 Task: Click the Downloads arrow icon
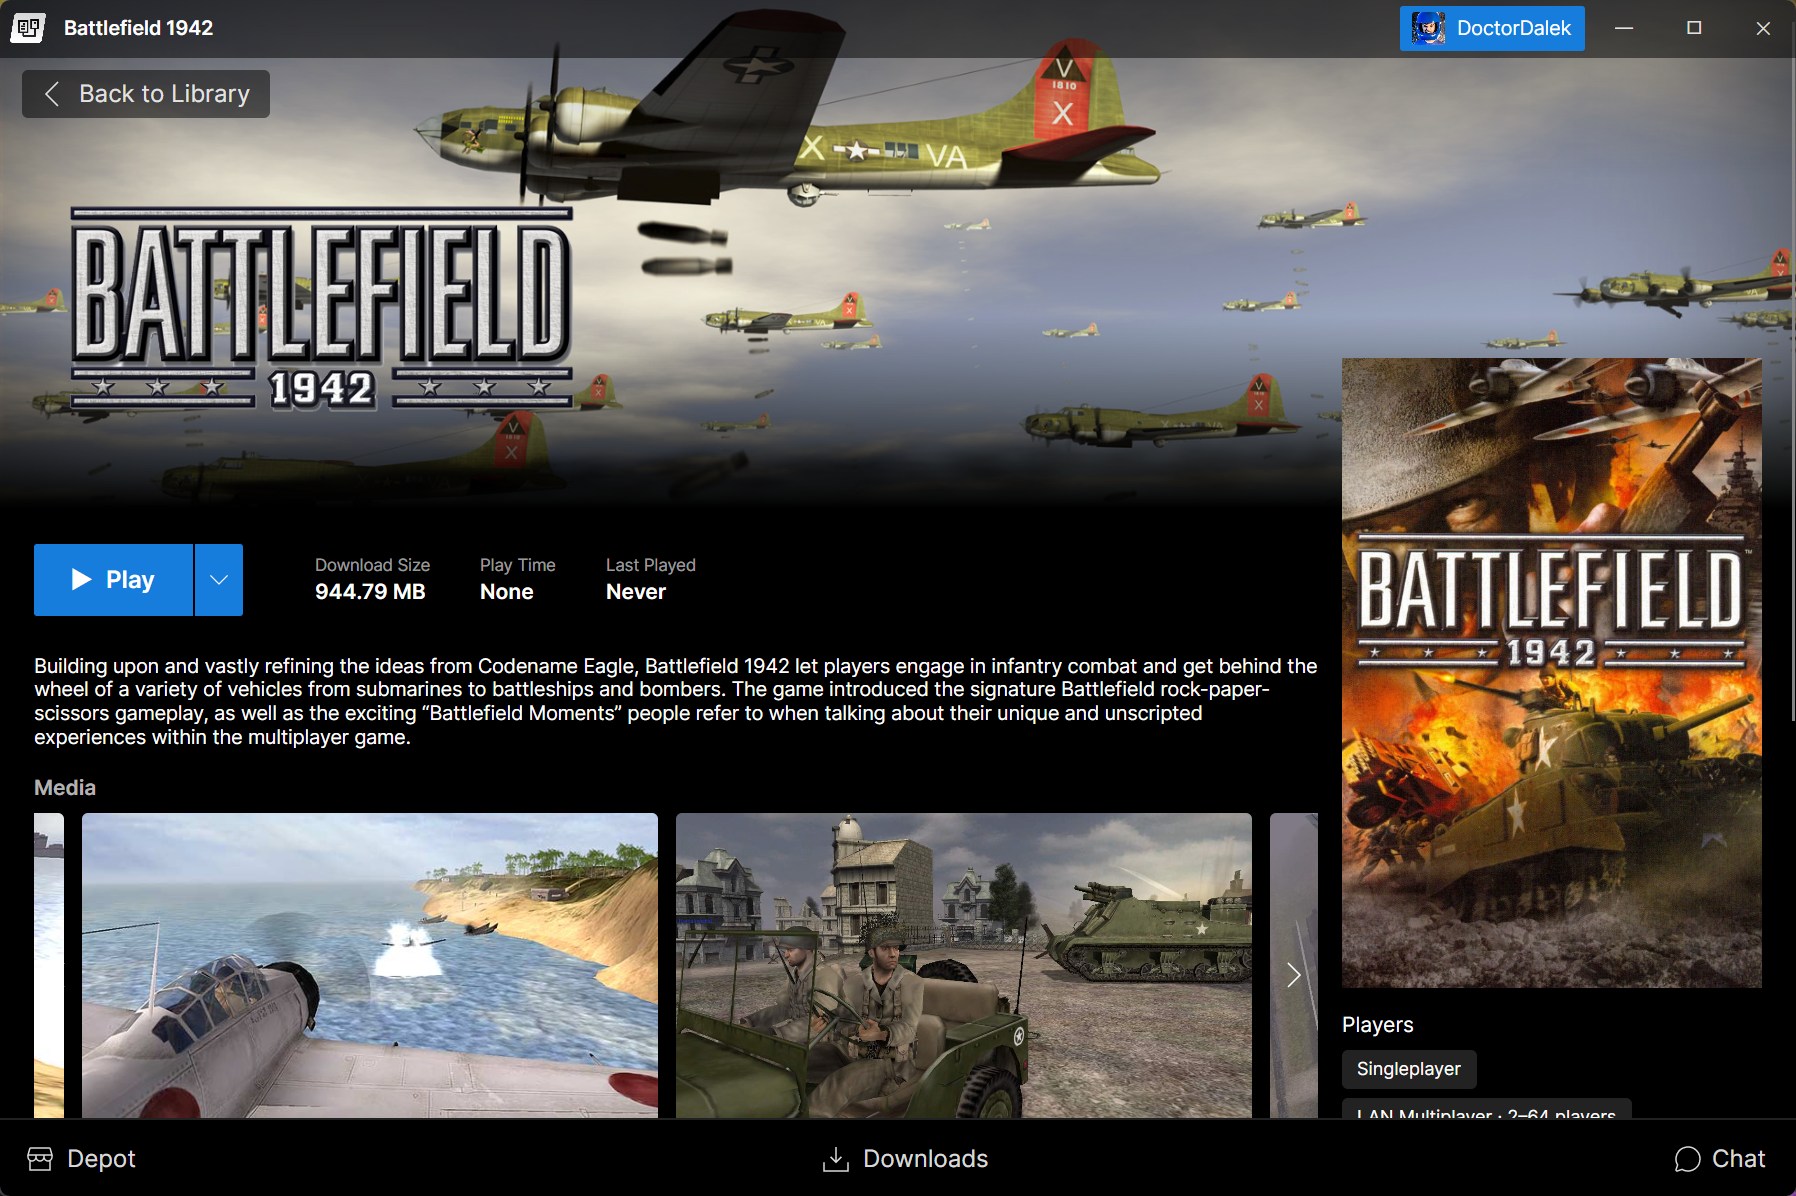pyautogui.click(x=835, y=1158)
